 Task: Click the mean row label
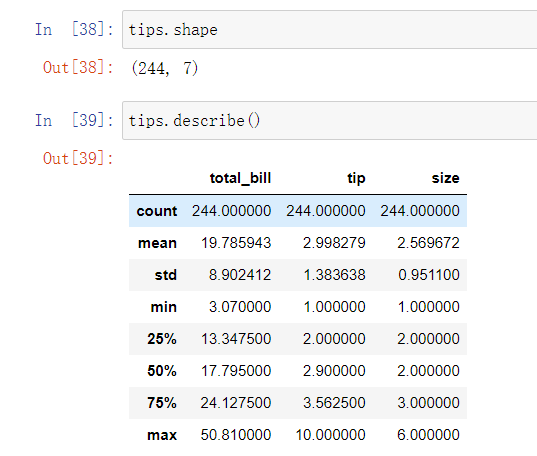(x=157, y=243)
